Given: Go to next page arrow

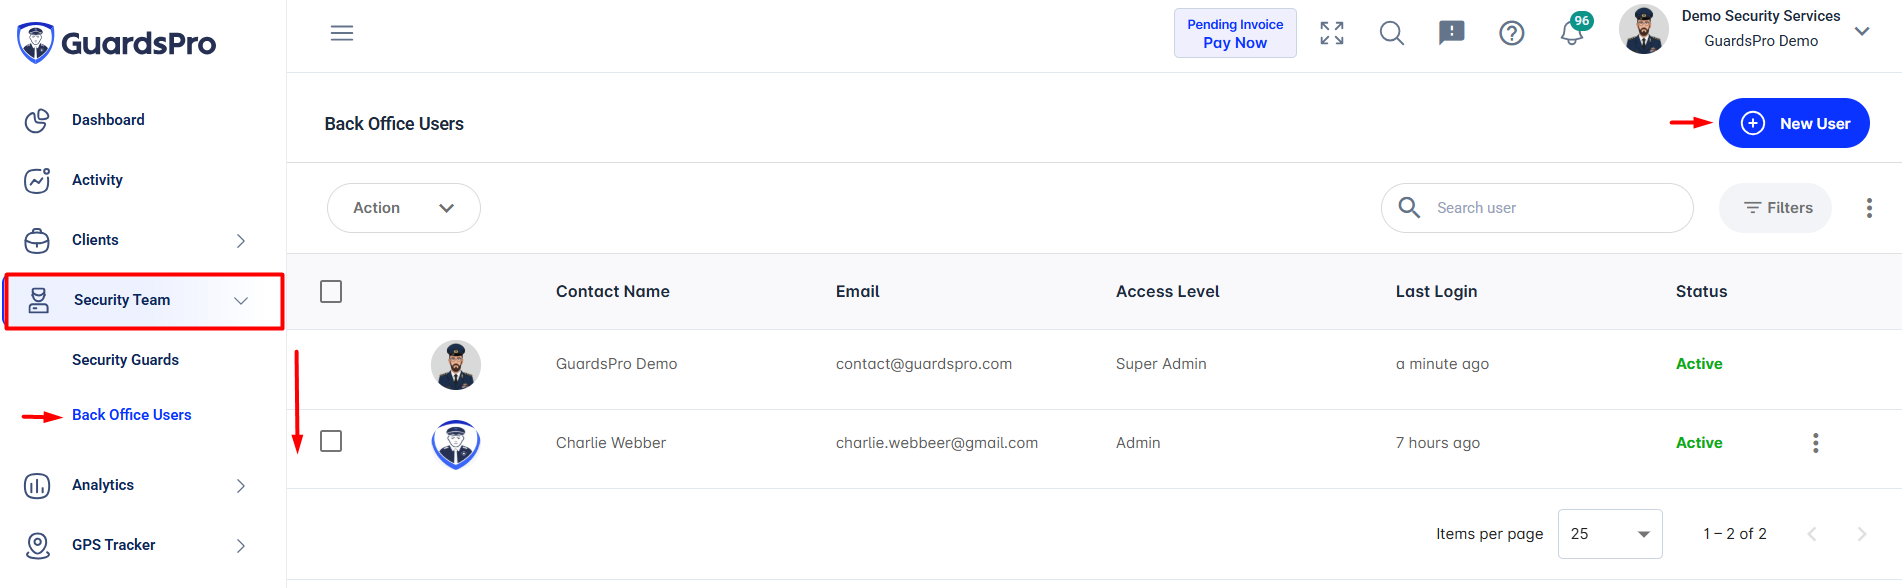Looking at the screenshot, I should click(x=1862, y=534).
